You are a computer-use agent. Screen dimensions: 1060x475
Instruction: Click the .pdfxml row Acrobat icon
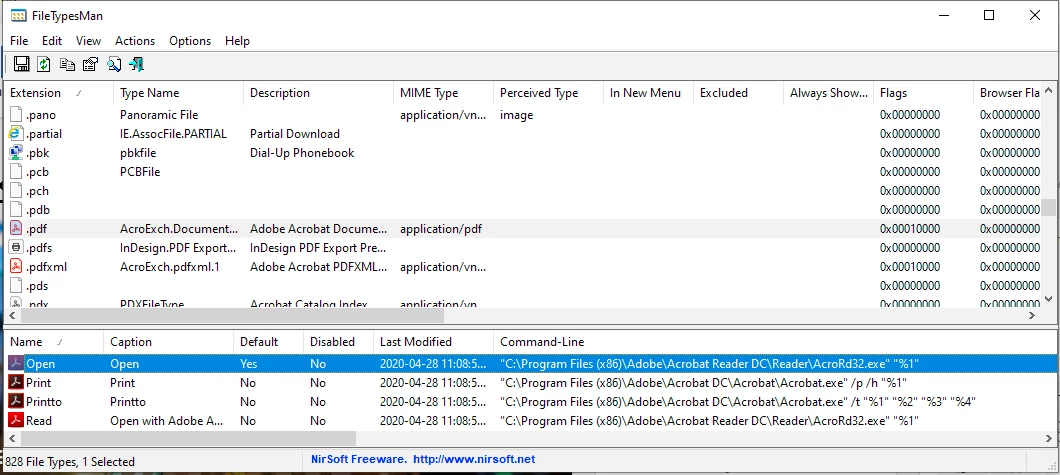point(16,266)
